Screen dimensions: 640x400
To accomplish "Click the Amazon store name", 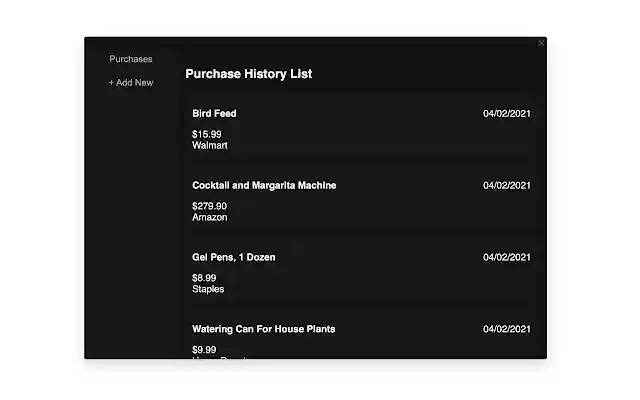I will click(209, 217).
